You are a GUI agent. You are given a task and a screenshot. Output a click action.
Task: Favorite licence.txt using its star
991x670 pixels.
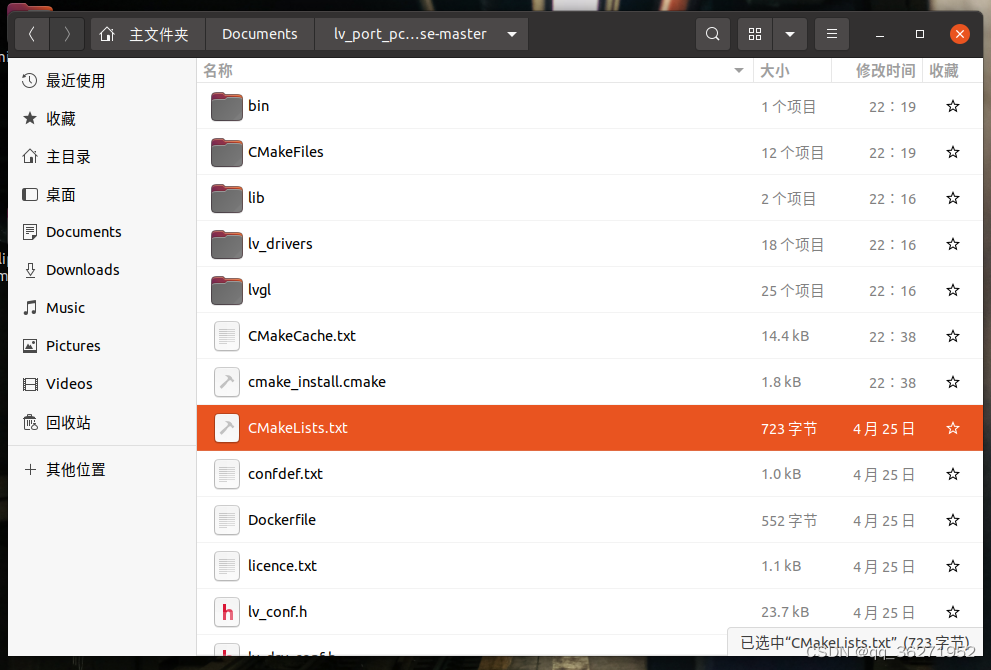pyautogui.click(x=952, y=566)
